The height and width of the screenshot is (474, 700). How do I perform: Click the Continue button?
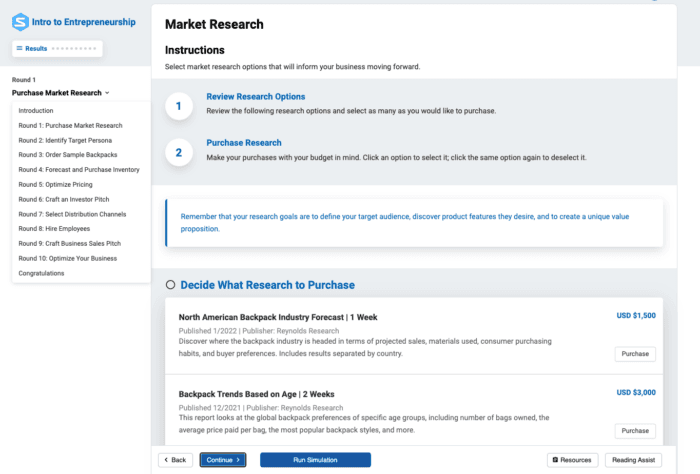point(223,460)
